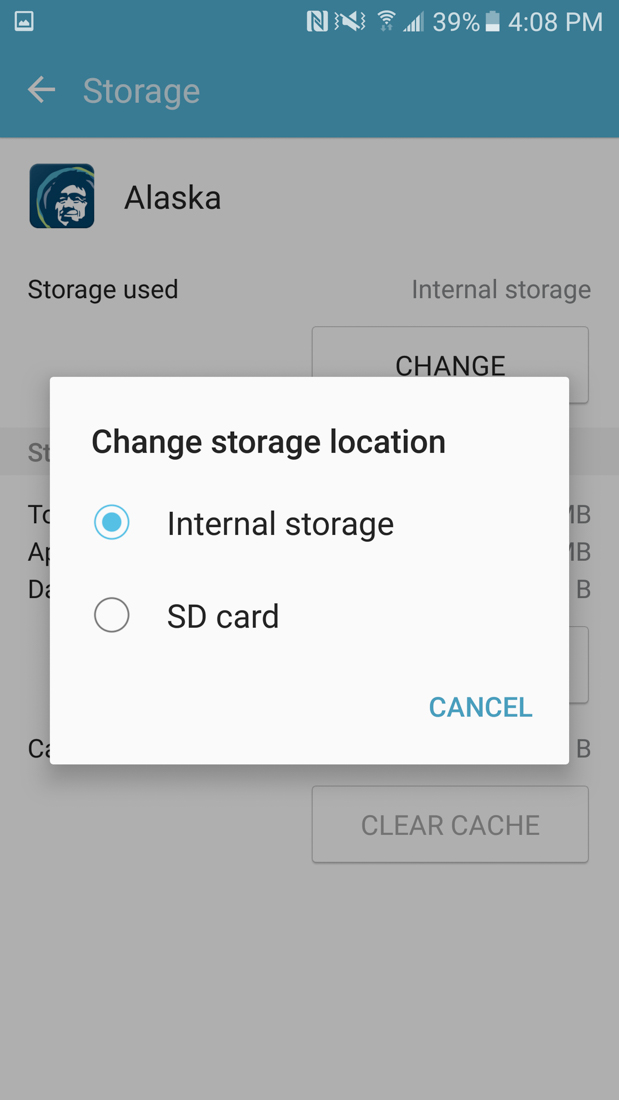Tap the 'Storage used' label
619x1100 pixels.
(103, 290)
